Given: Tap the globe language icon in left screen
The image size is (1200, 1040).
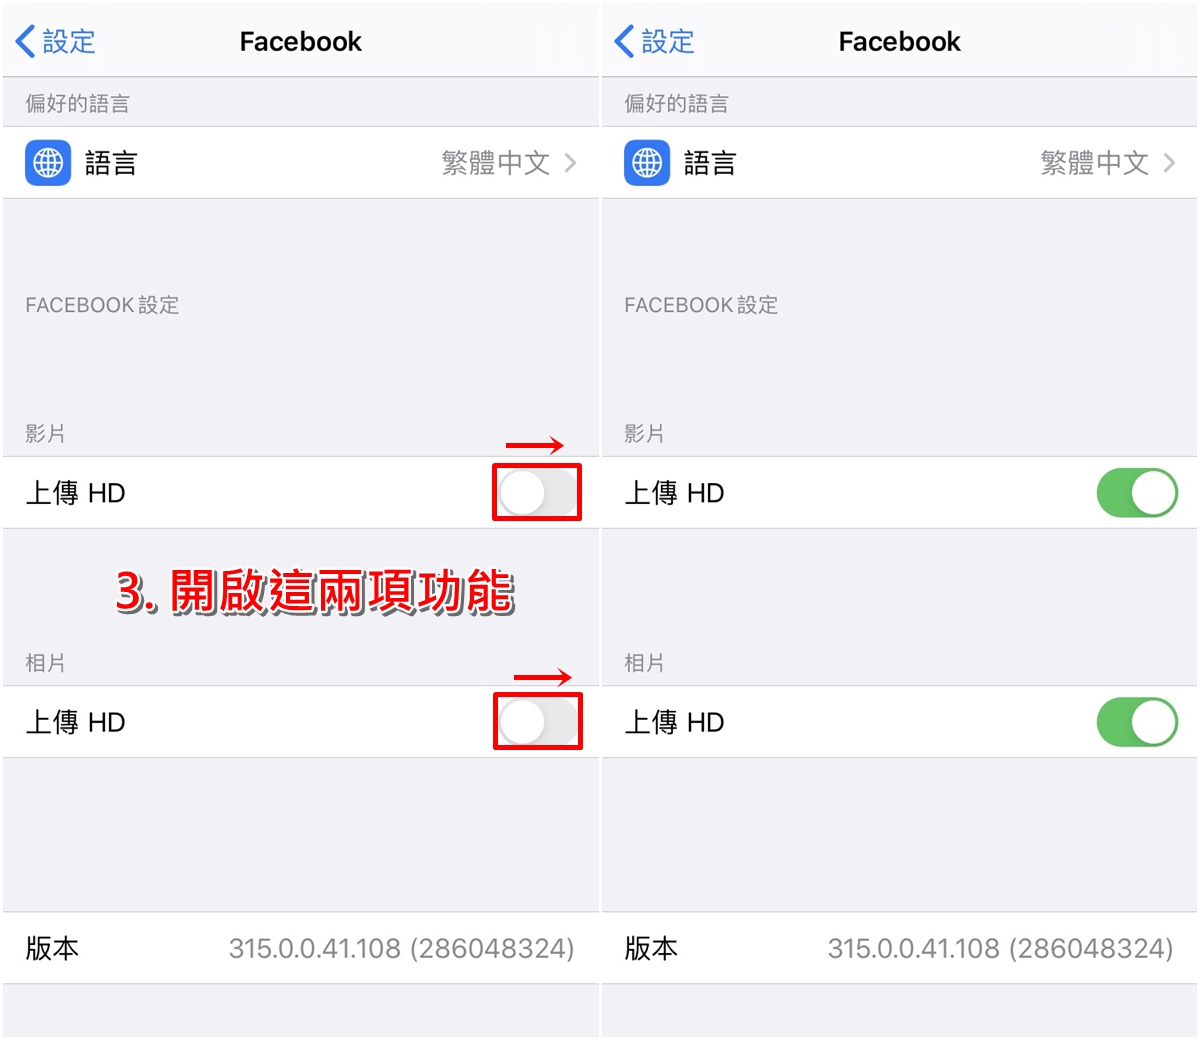Looking at the screenshot, I should [x=48, y=162].
